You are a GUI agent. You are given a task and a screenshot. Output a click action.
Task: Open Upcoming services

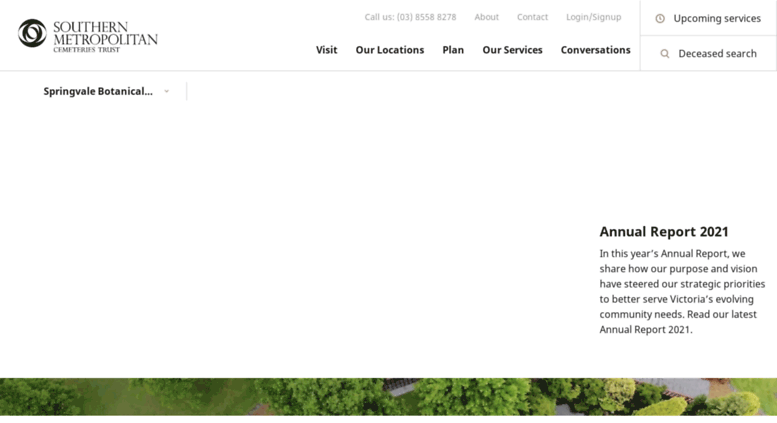[708, 18]
